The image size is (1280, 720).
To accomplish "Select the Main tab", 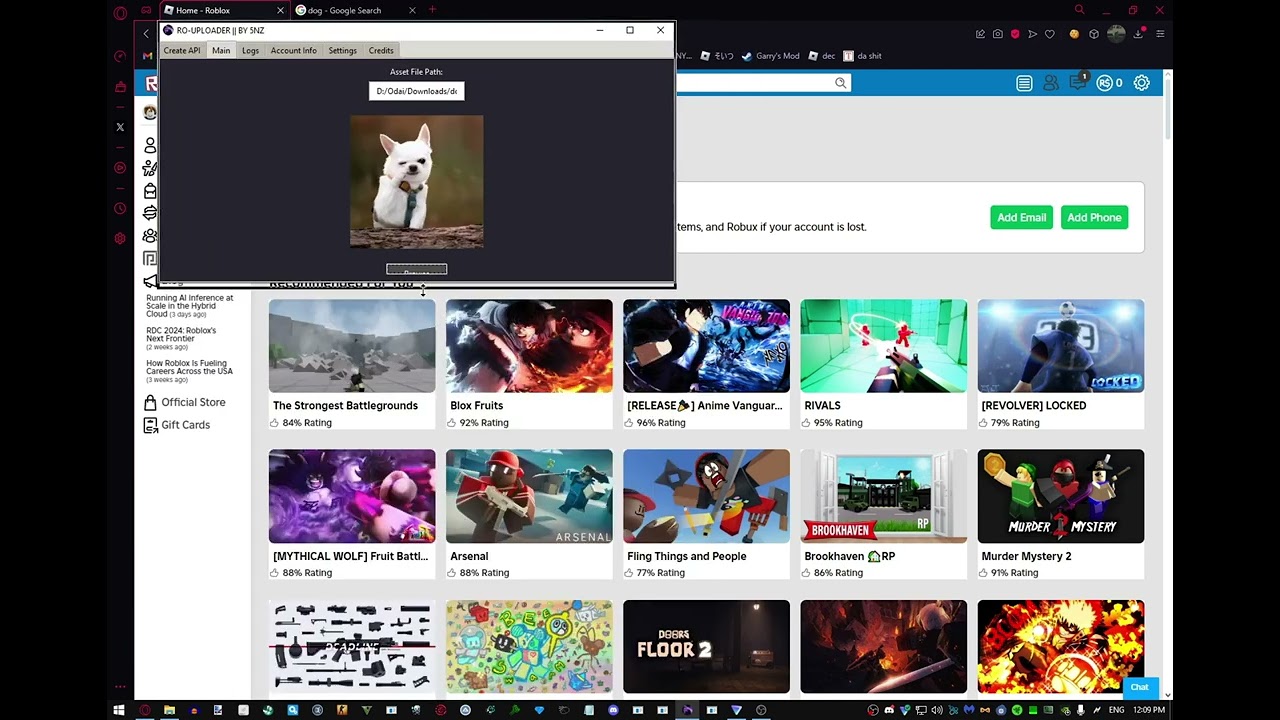I will coord(221,50).
